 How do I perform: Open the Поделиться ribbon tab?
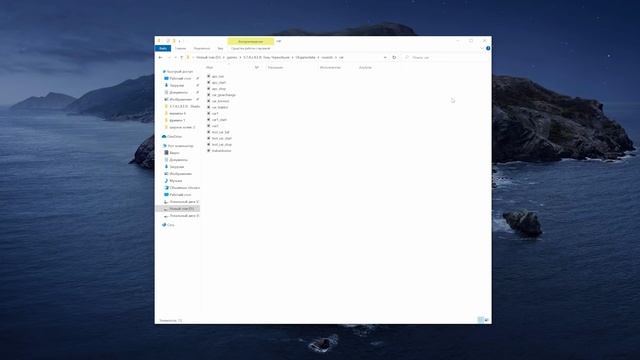coord(202,48)
